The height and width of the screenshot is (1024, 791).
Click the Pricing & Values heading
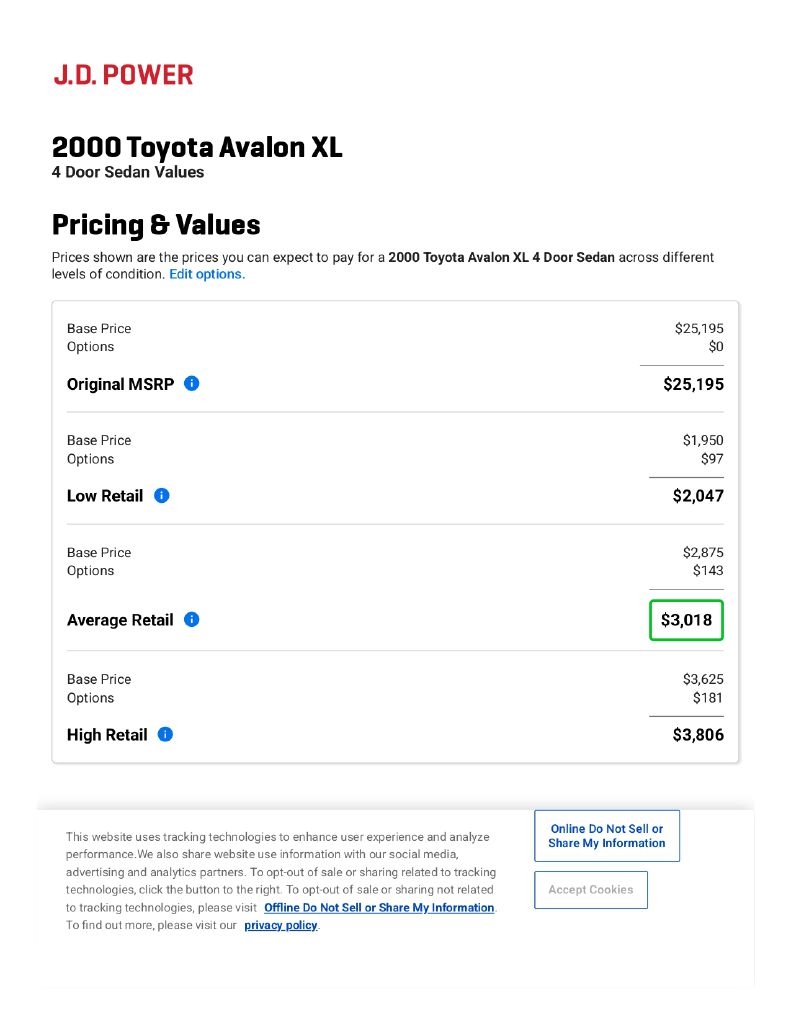(x=156, y=224)
